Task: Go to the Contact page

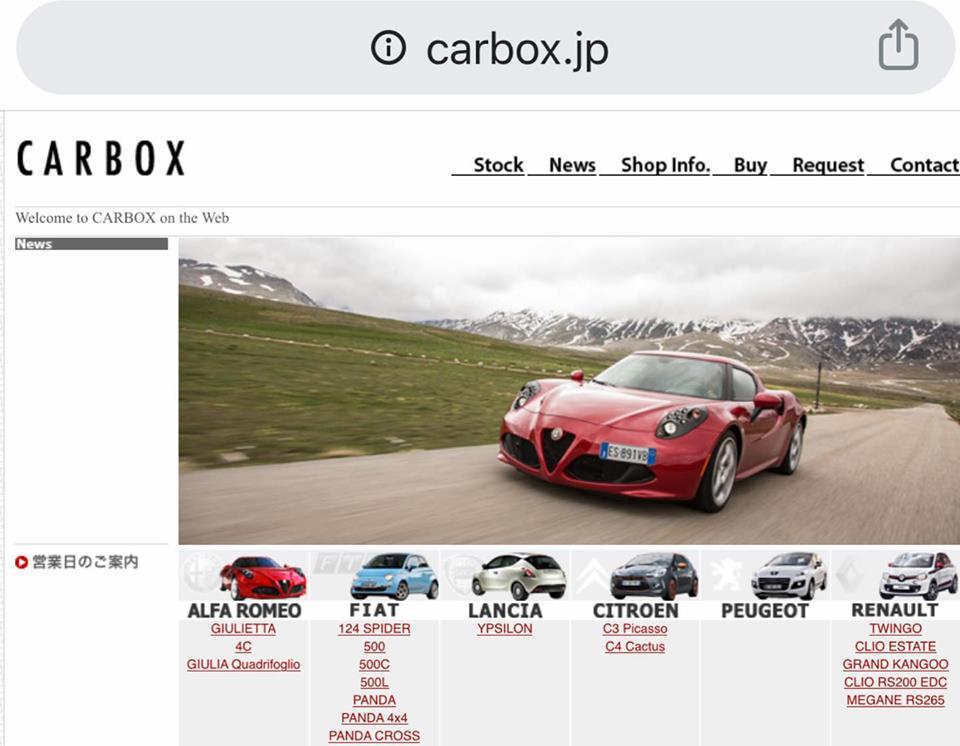Action: pos(923,166)
